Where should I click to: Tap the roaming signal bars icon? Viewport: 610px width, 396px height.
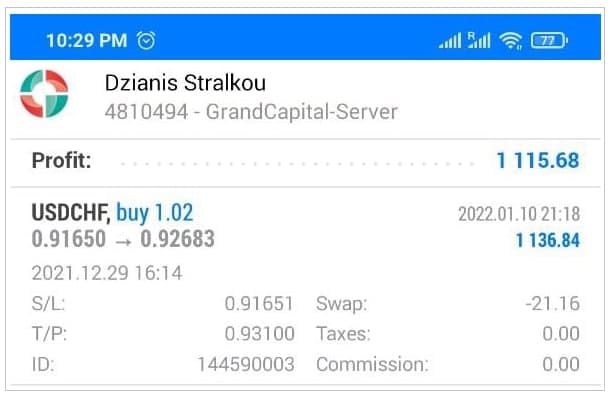pos(479,40)
